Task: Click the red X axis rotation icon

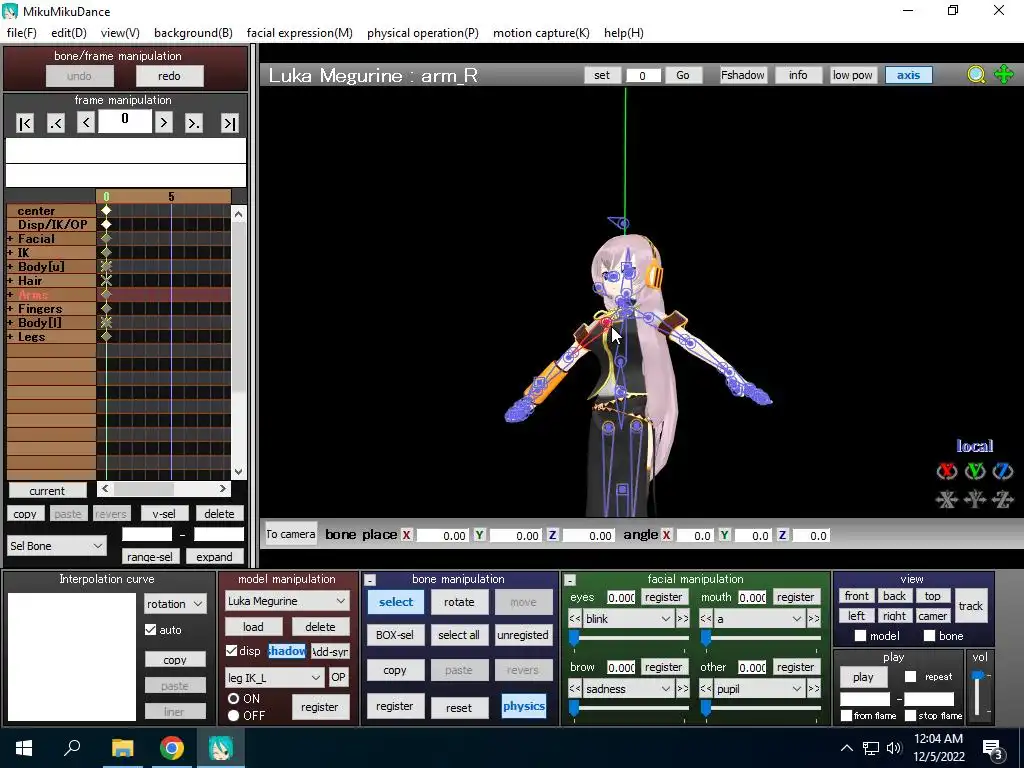Action: click(x=947, y=471)
